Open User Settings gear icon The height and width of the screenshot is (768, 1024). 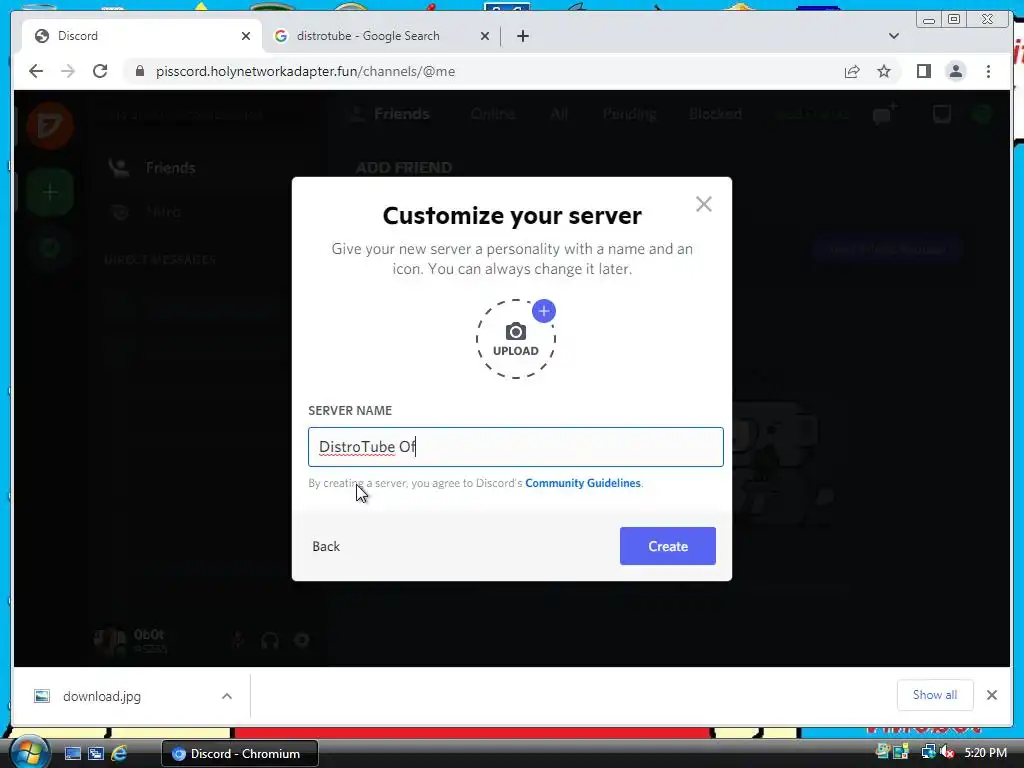(x=302, y=641)
